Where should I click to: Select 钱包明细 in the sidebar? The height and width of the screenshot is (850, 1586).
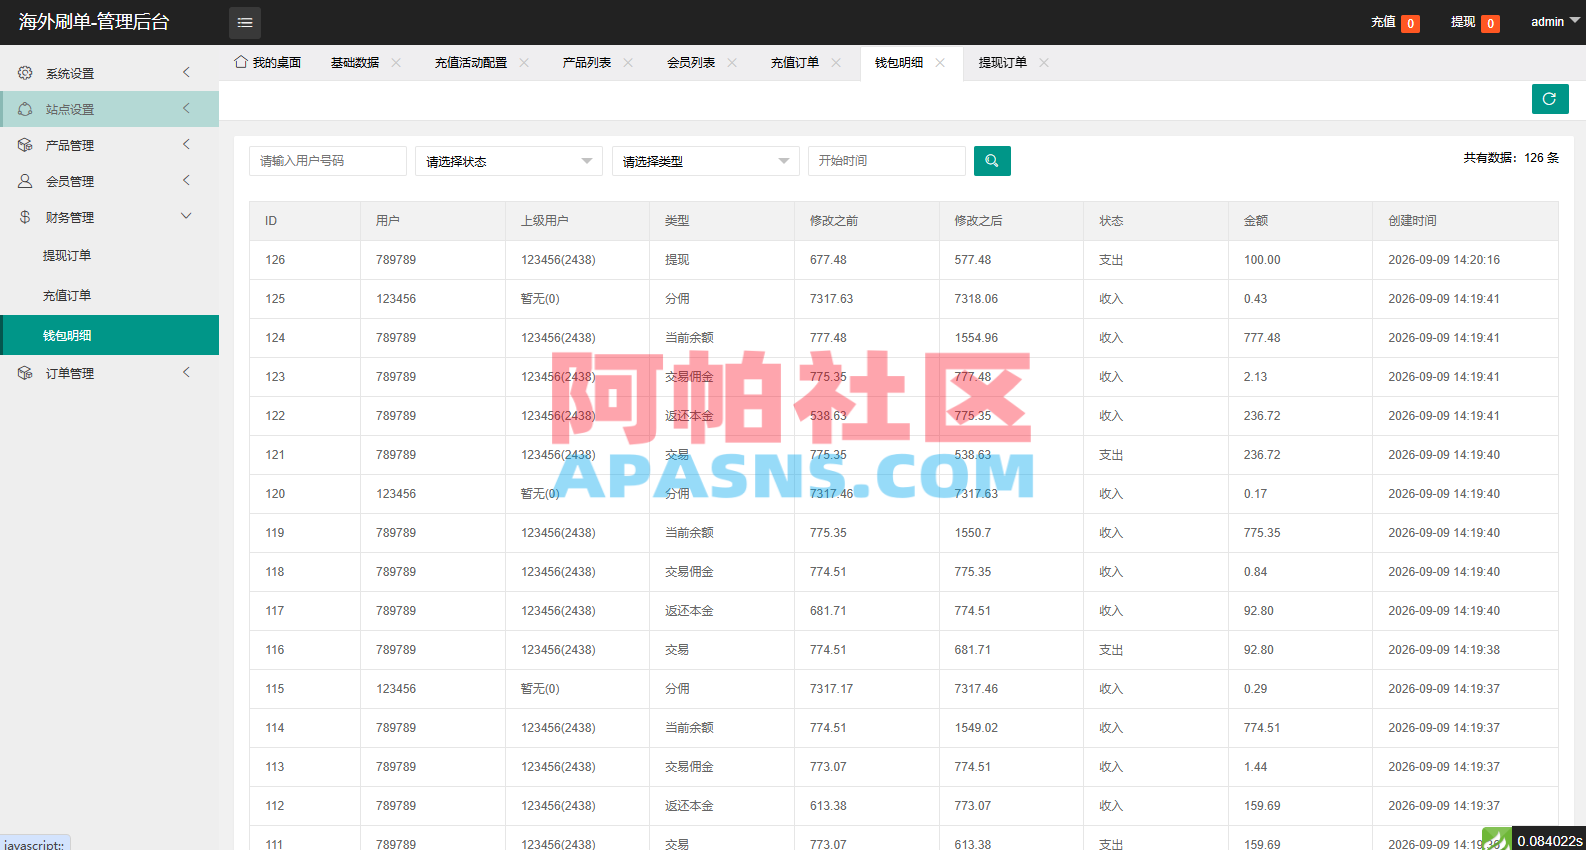coord(109,335)
